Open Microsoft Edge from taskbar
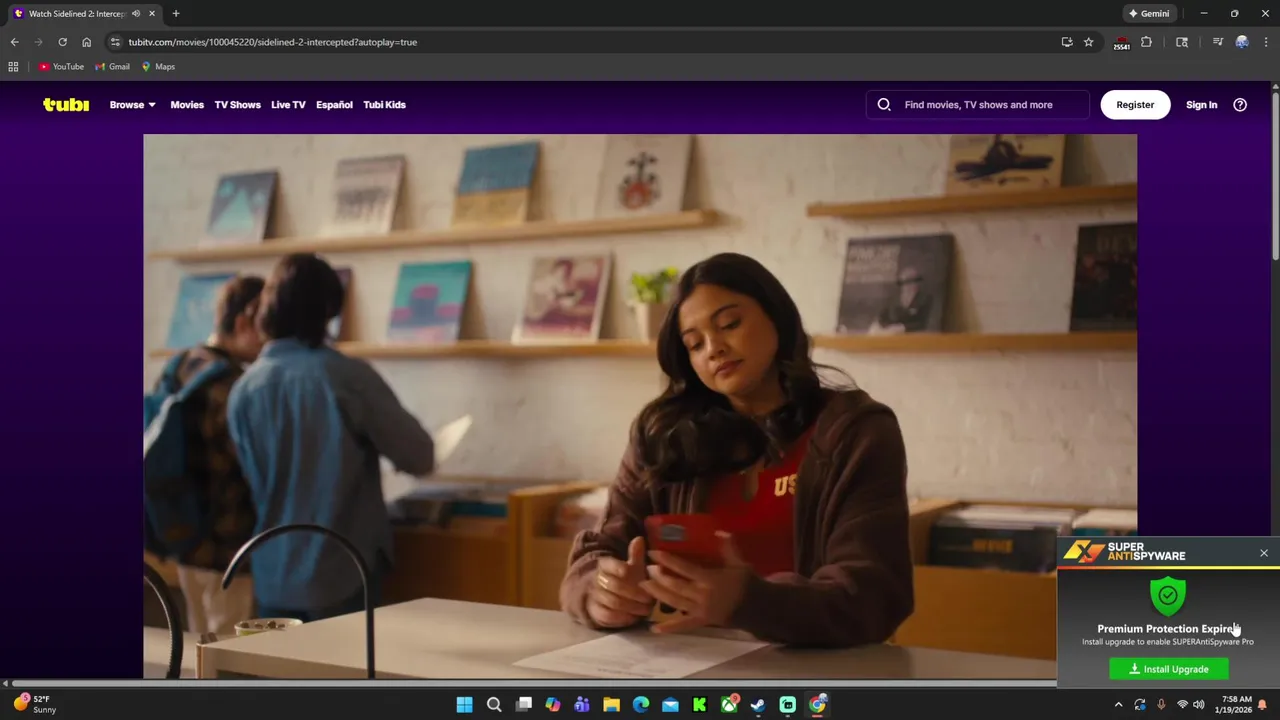 (x=641, y=705)
